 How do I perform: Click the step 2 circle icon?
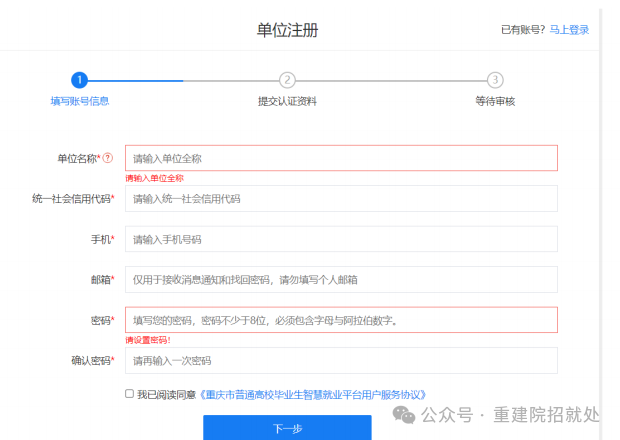point(287,80)
